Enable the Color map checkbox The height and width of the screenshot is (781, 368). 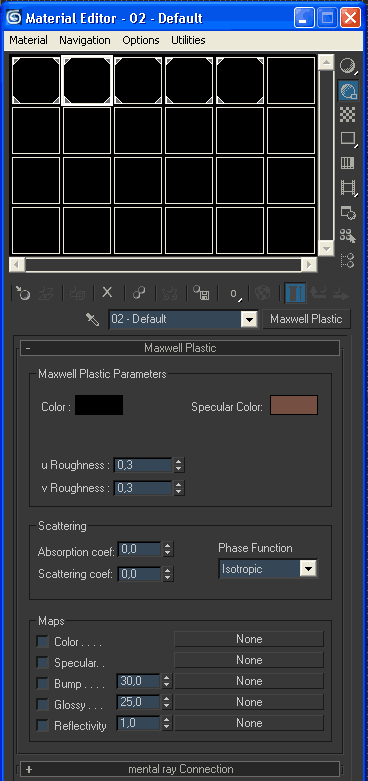[42, 642]
